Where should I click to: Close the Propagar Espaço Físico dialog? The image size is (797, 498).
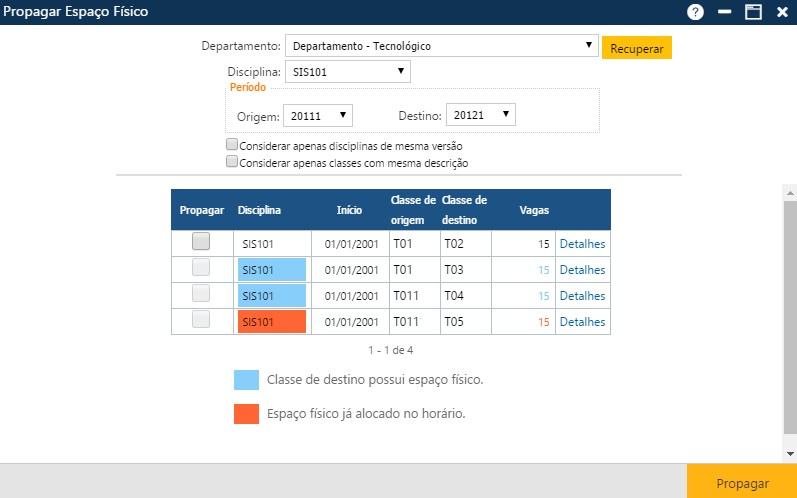(x=781, y=12)
